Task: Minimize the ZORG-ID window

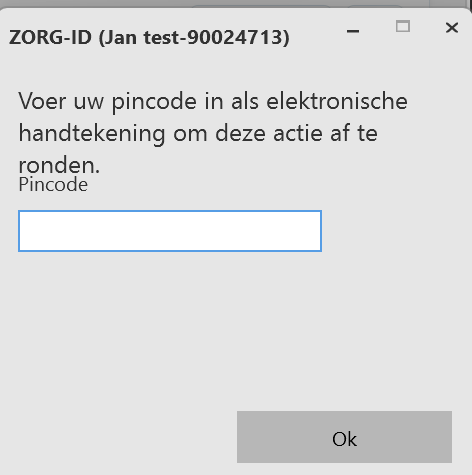Action: [x=353, y=31]
